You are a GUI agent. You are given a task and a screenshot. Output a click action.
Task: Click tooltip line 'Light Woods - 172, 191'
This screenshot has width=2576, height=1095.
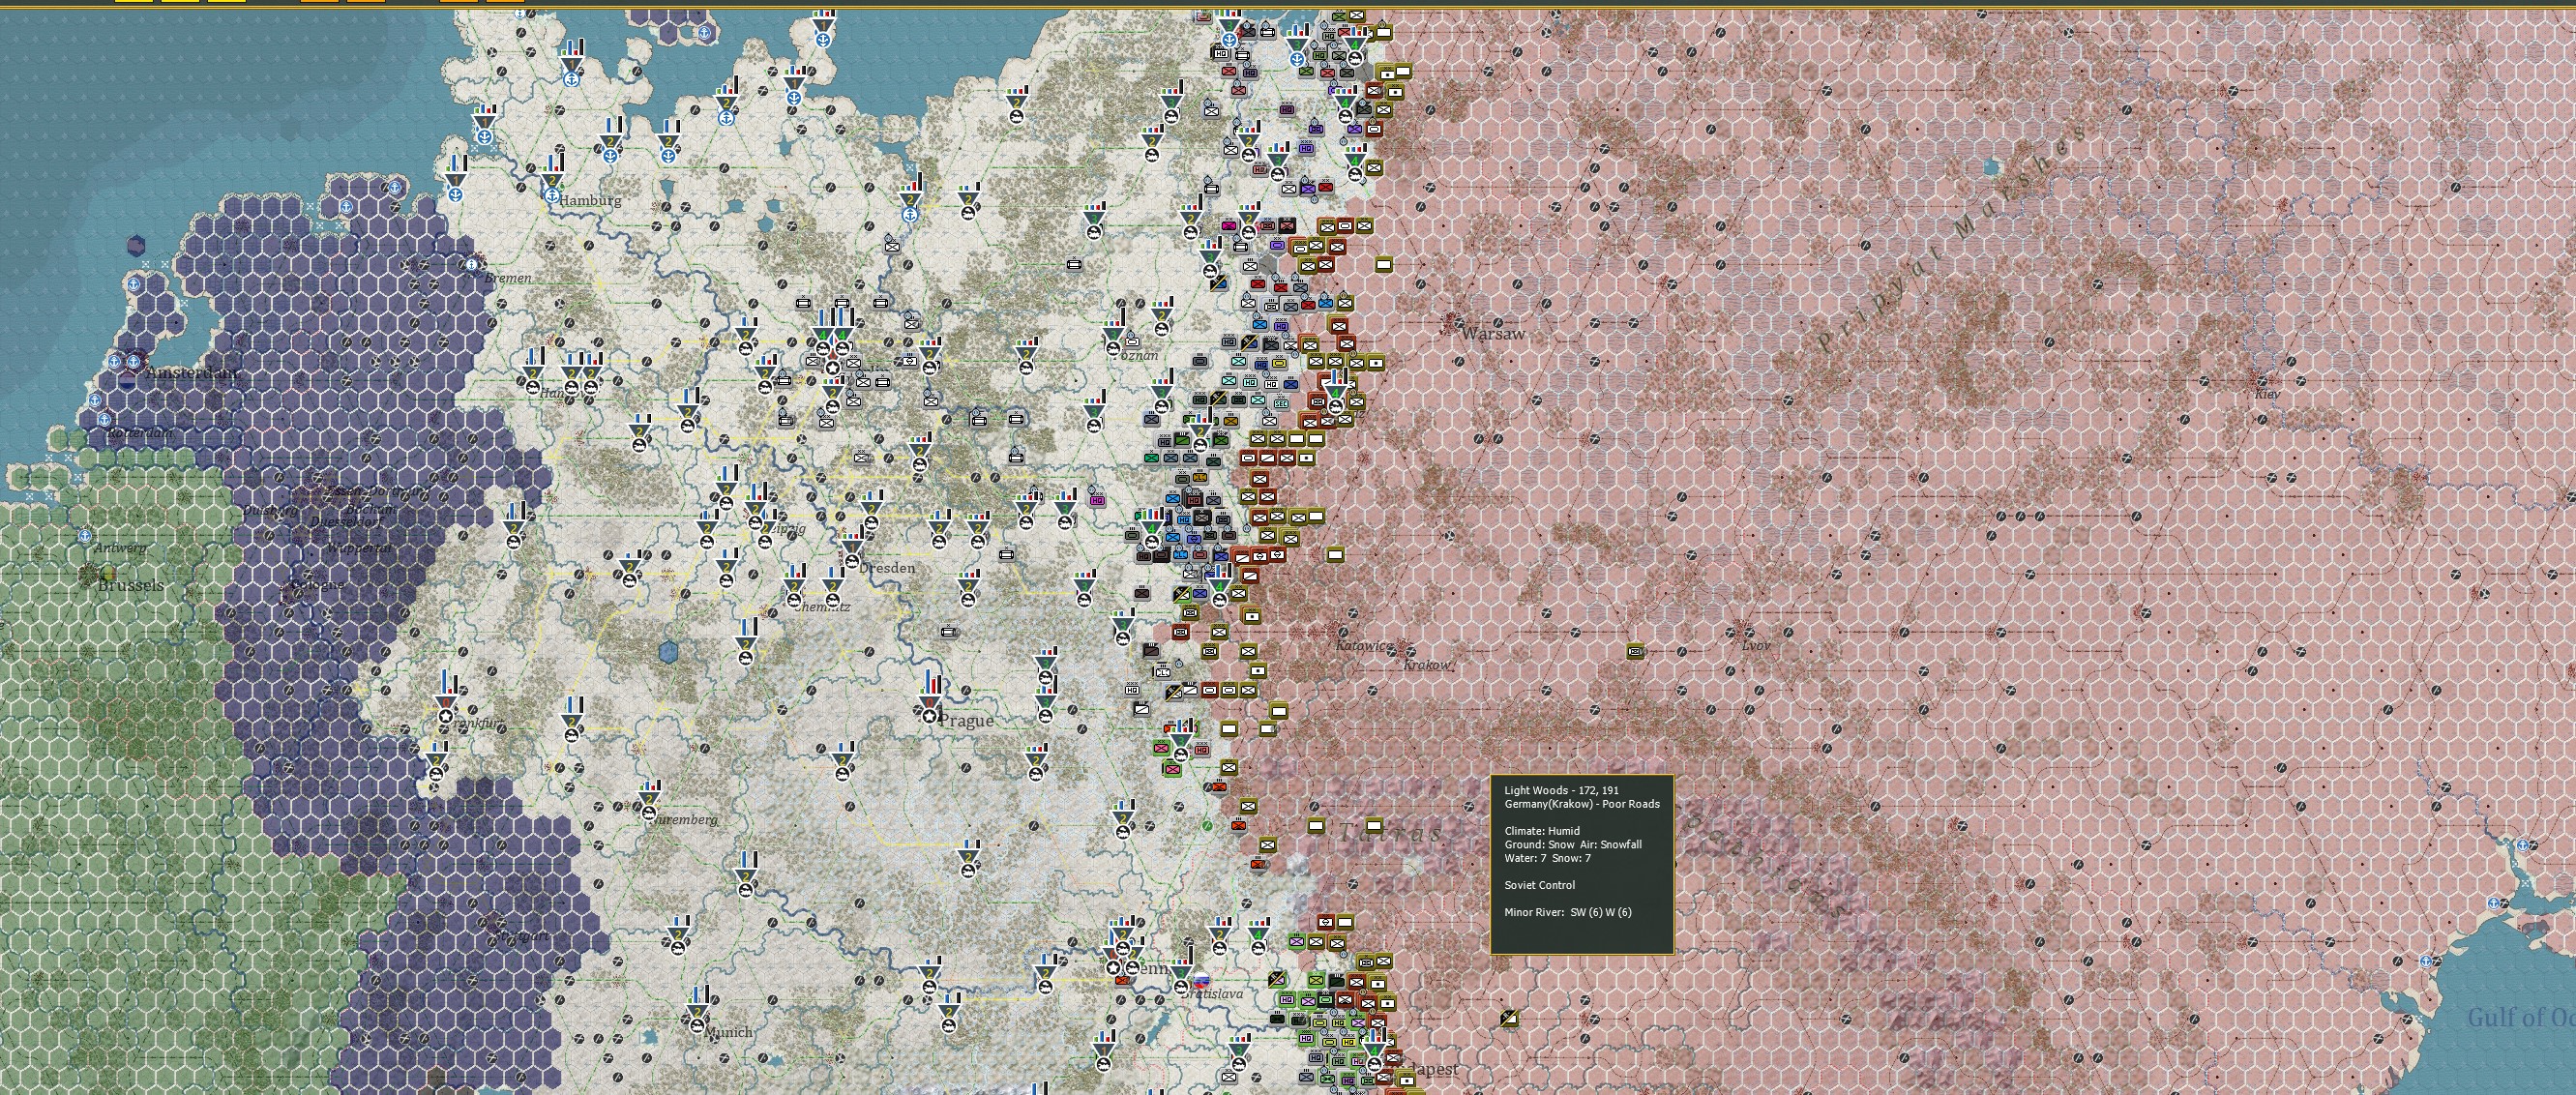(x=1561, y=790)
